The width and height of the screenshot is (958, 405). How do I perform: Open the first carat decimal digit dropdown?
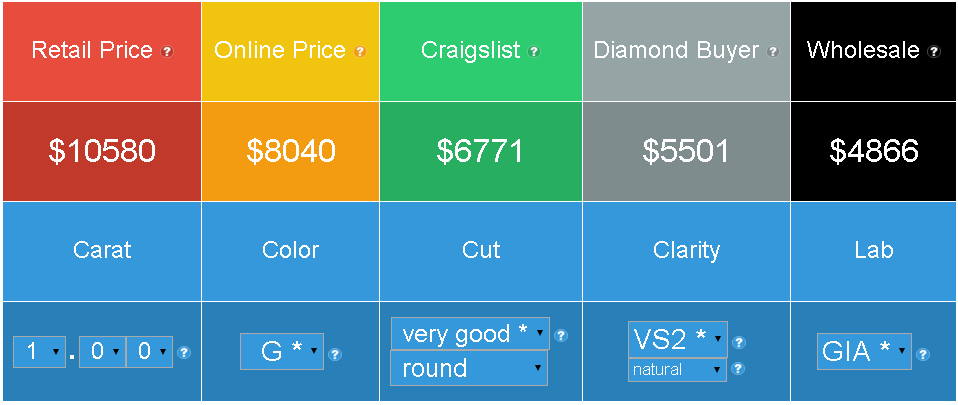click(x=102, y=352)
